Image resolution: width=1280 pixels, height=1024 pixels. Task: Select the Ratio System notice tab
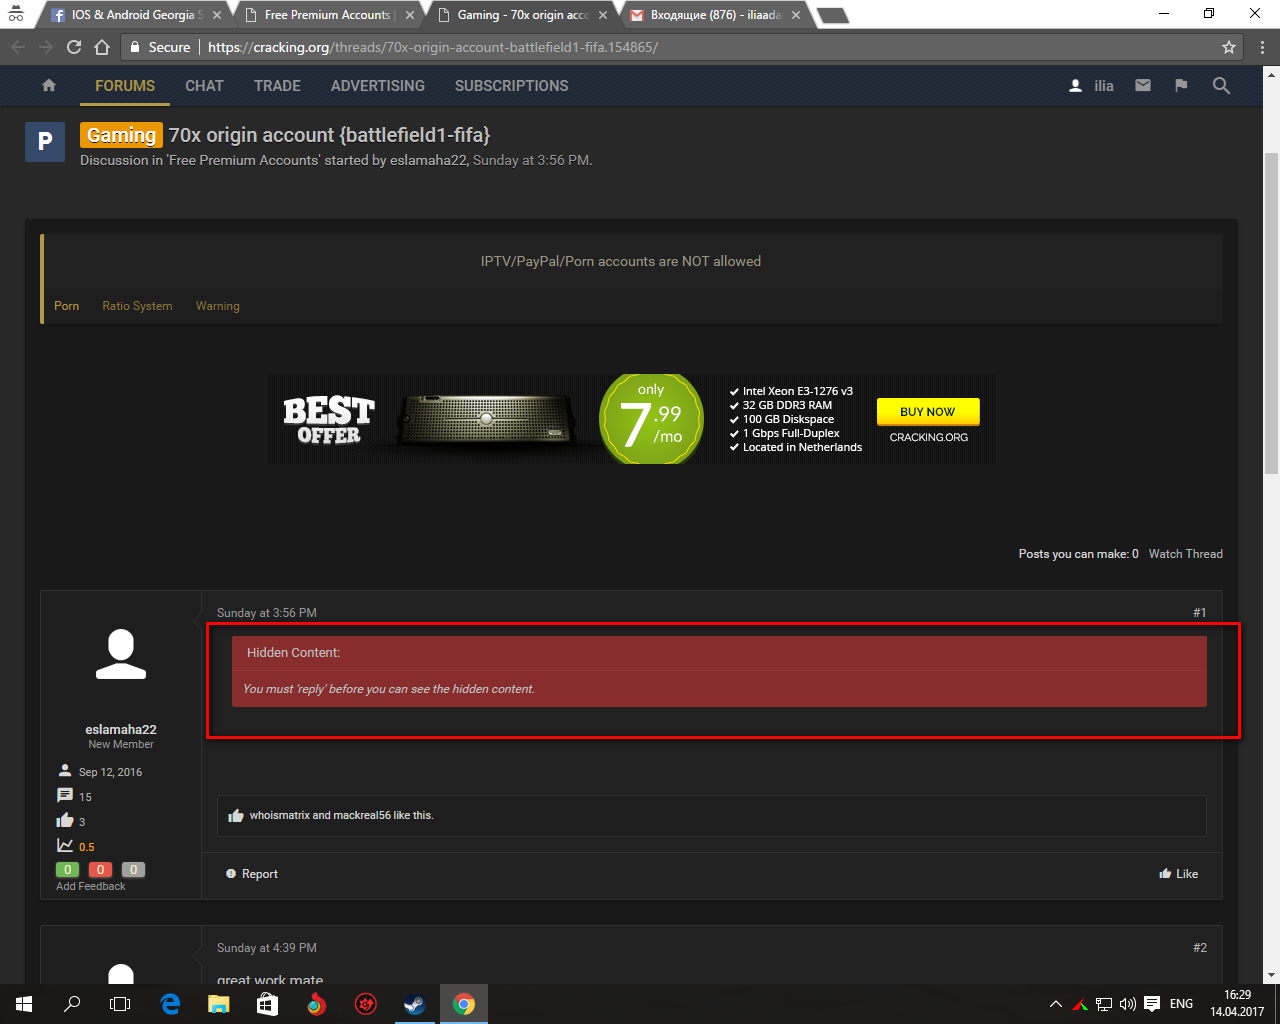137,306
